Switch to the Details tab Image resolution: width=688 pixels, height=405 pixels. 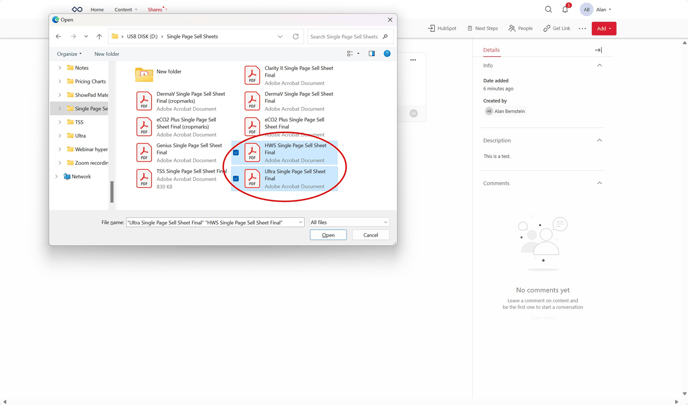pyautogui.click(x=491, y=50)
